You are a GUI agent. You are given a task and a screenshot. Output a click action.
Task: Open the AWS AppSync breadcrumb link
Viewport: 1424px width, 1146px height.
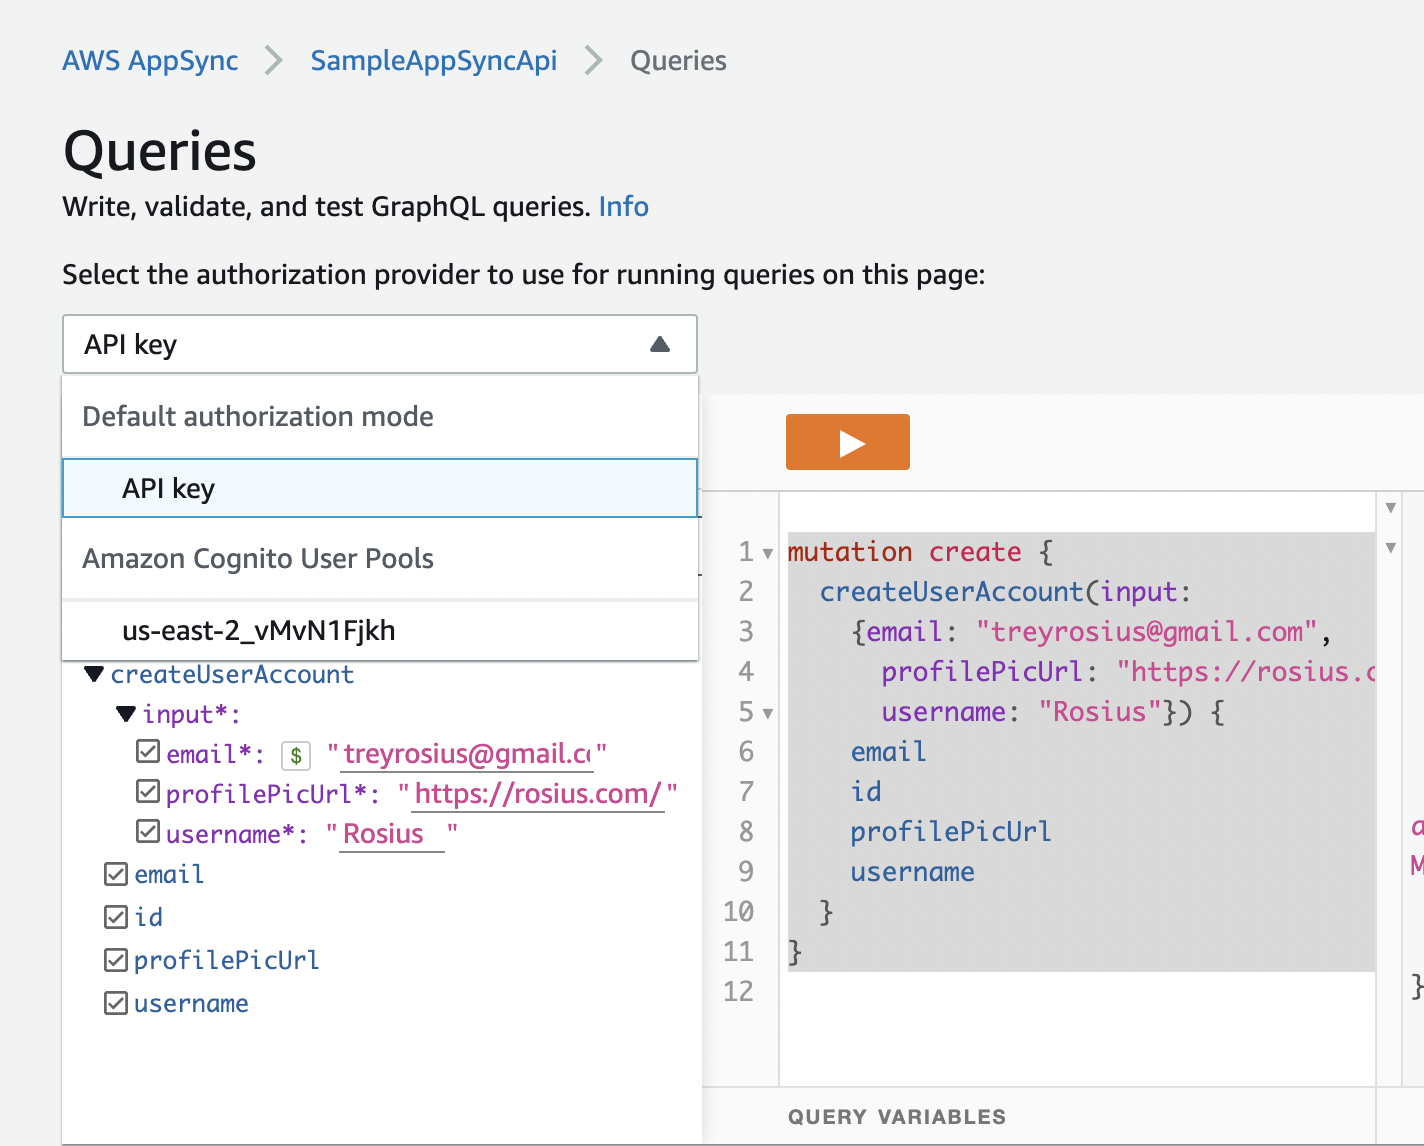pyautogui.click(x=150, y=61)
